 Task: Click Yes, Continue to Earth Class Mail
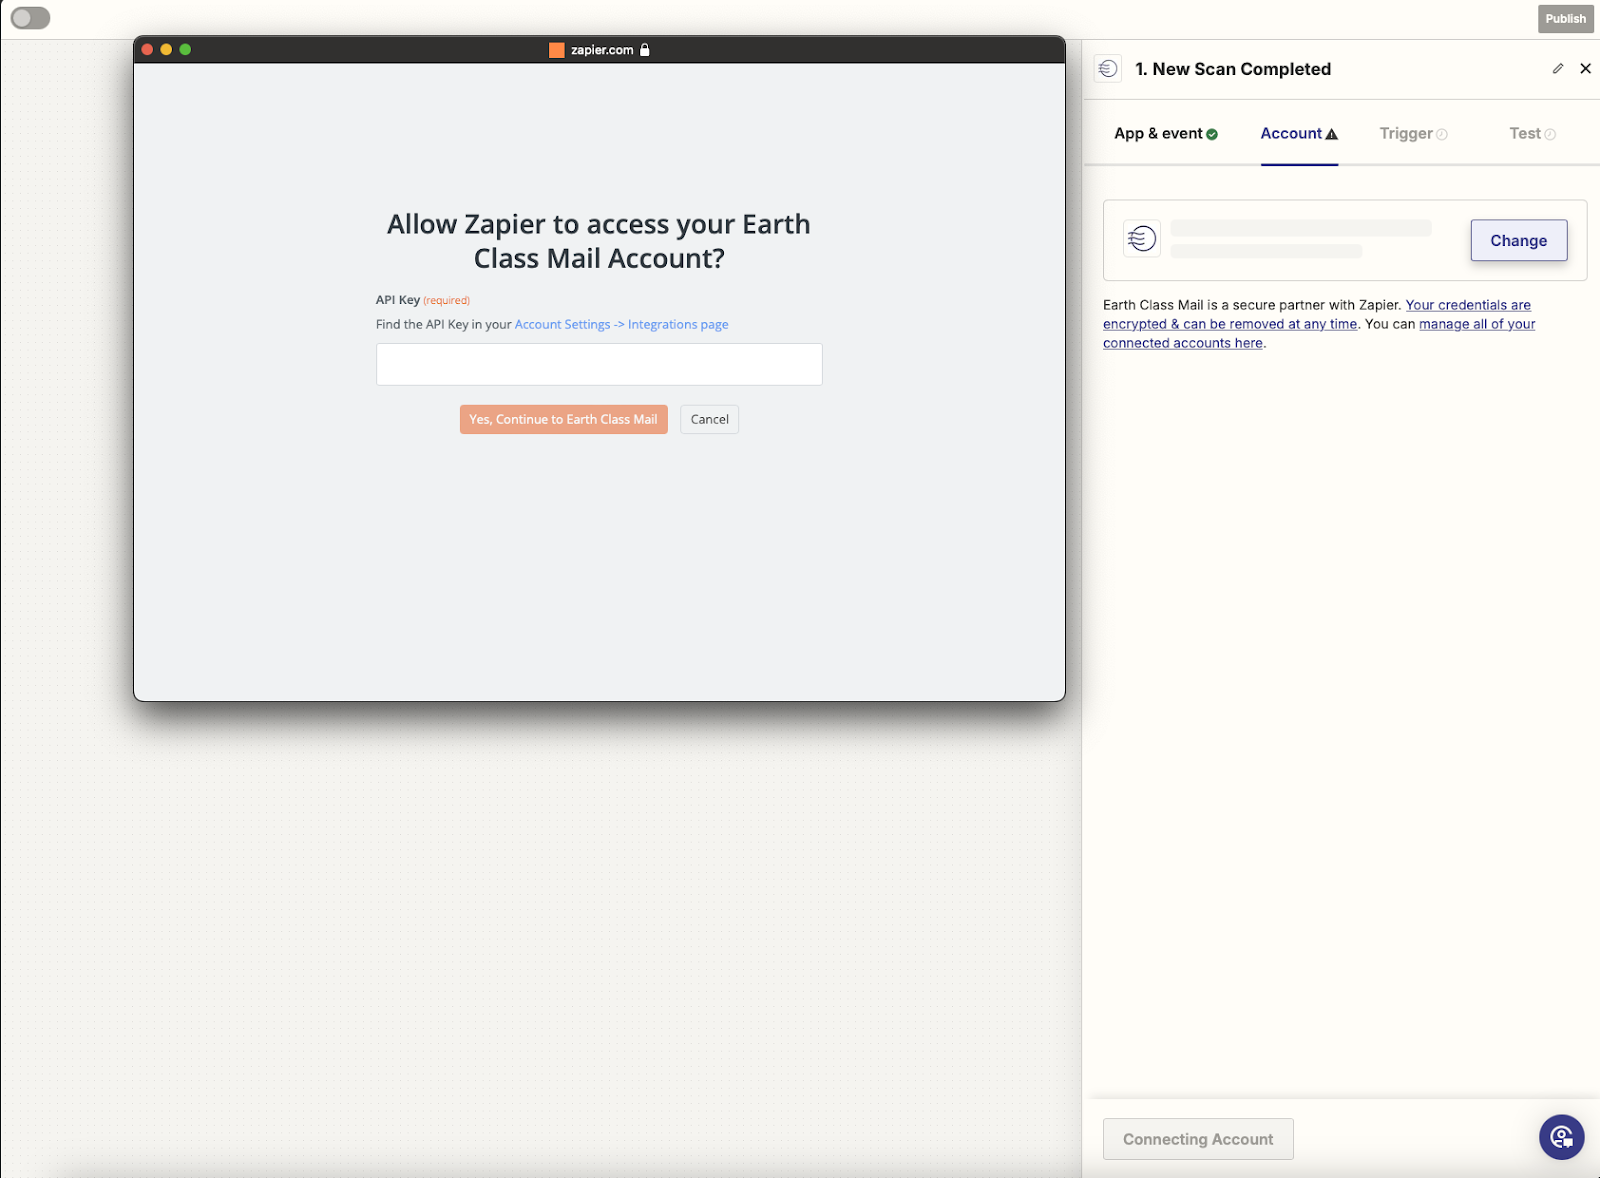(563, 420)
